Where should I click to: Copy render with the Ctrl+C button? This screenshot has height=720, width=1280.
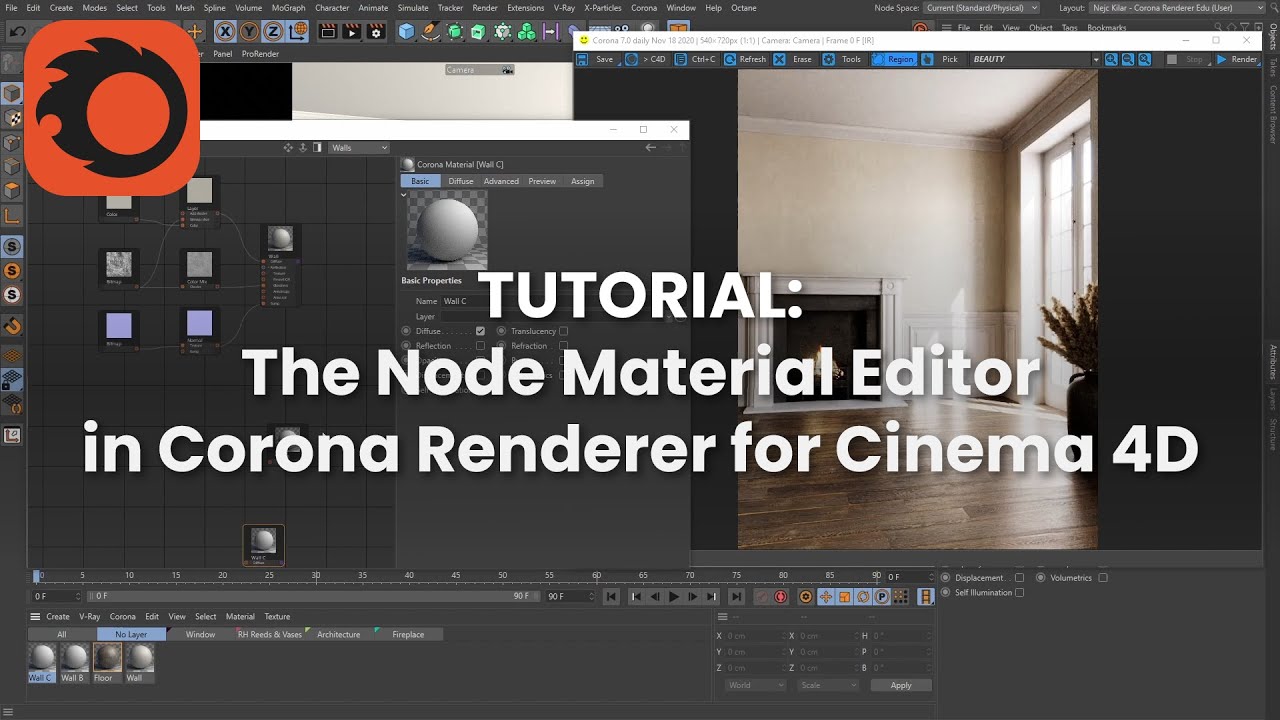696,59
